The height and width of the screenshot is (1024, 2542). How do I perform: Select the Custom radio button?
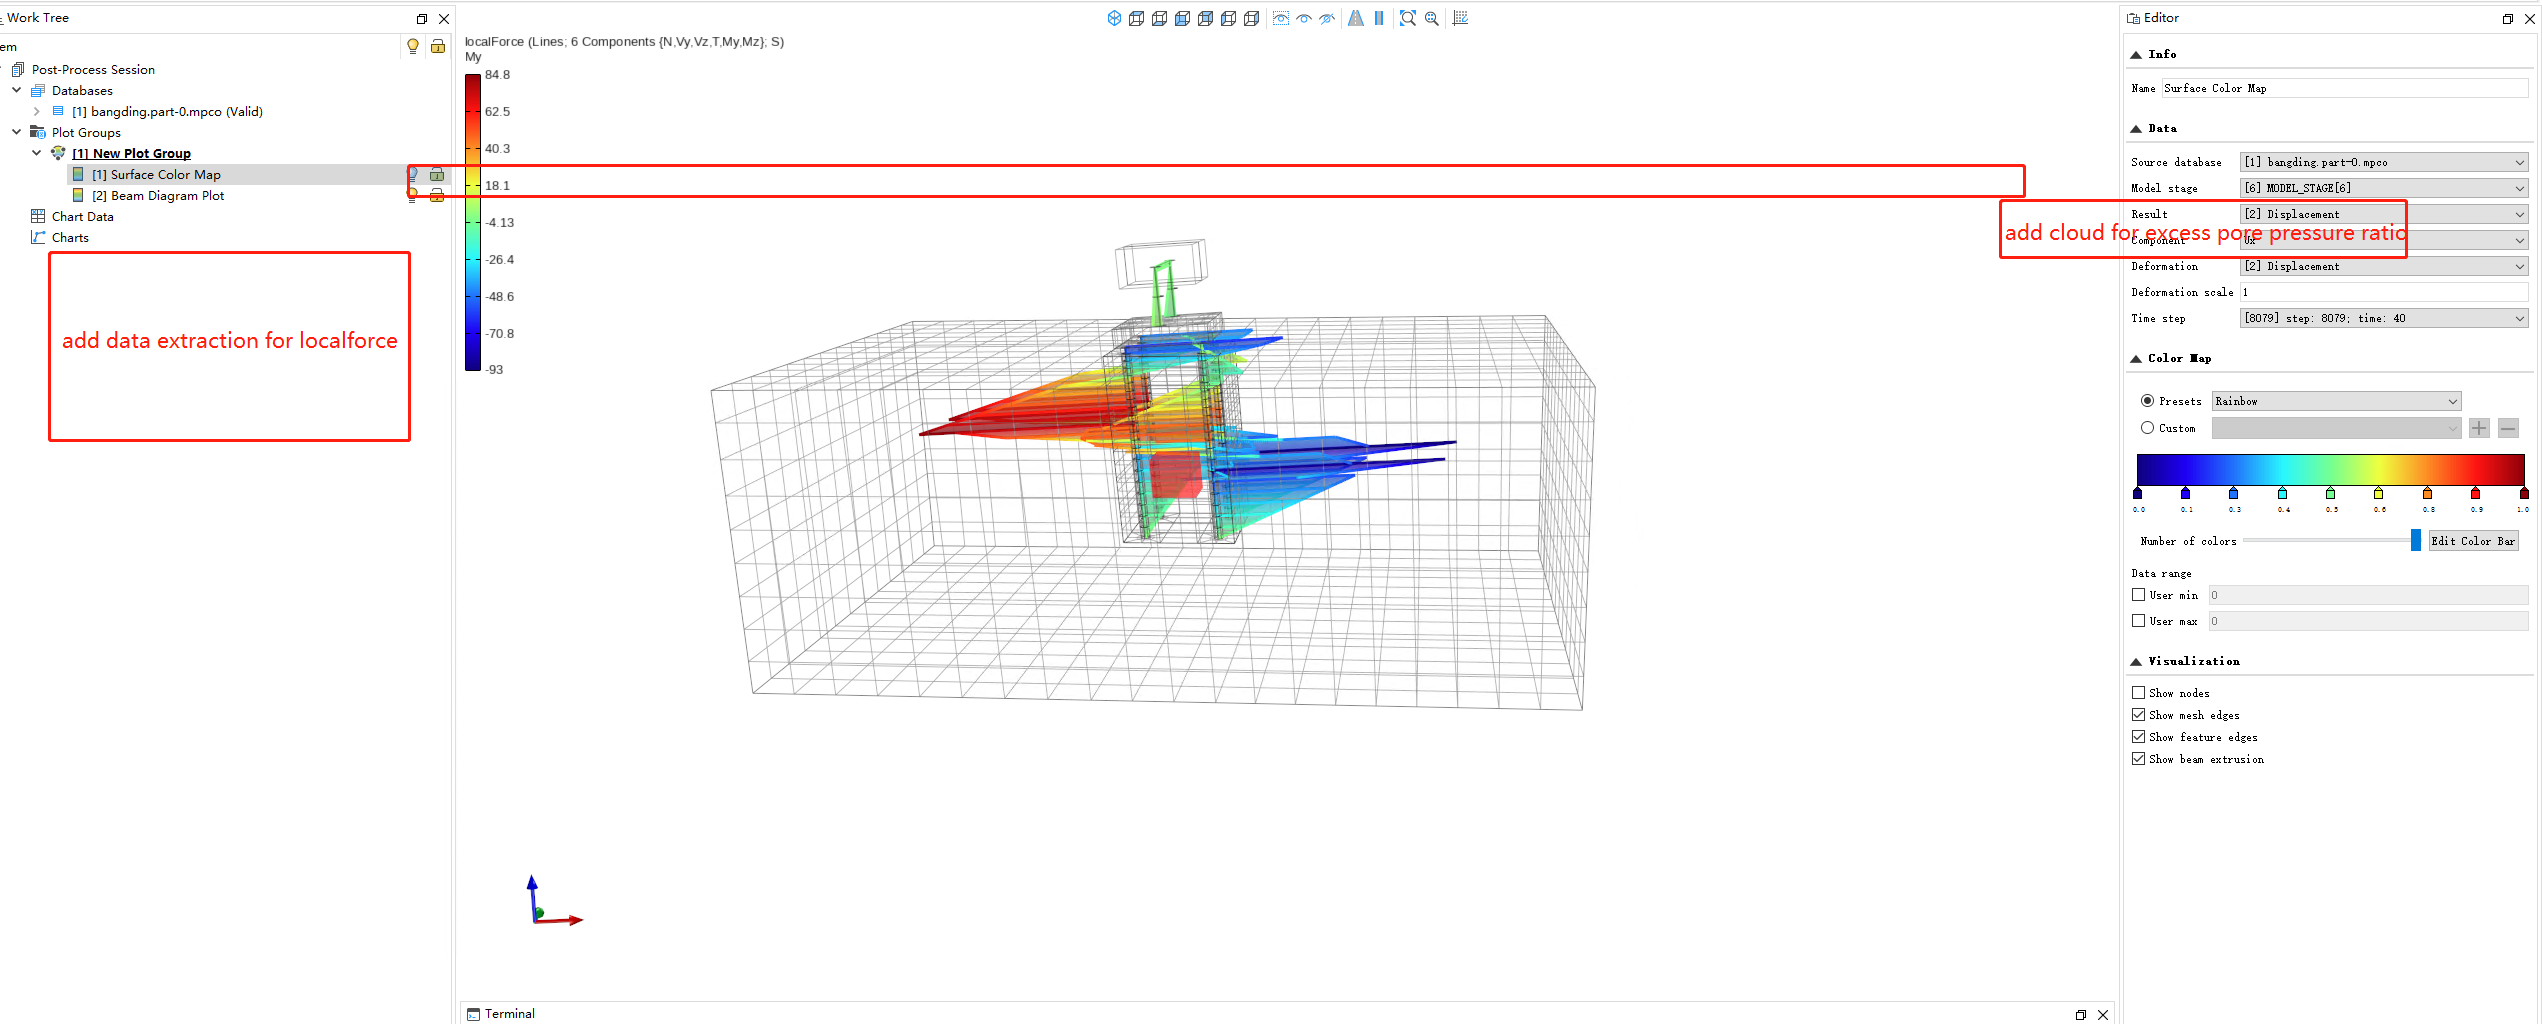click(2147, 428)
